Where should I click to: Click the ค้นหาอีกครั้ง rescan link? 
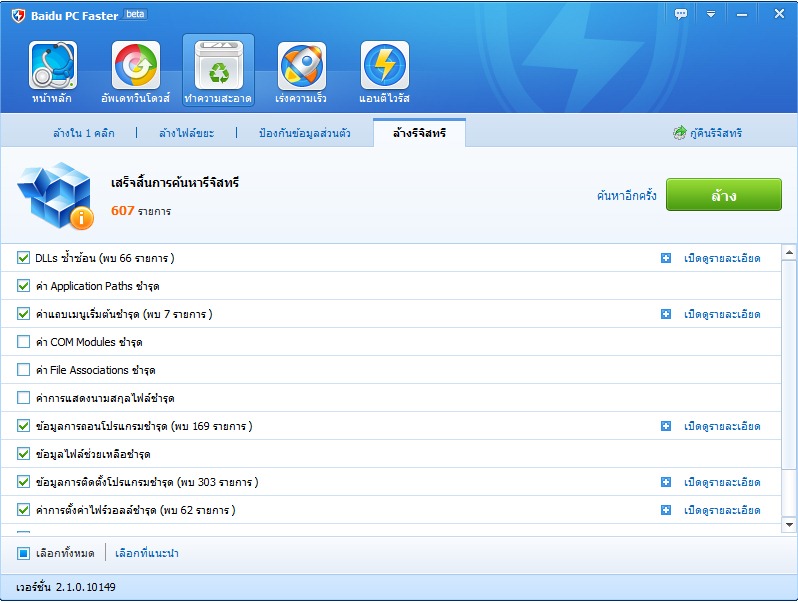click(x=626, y=196)
